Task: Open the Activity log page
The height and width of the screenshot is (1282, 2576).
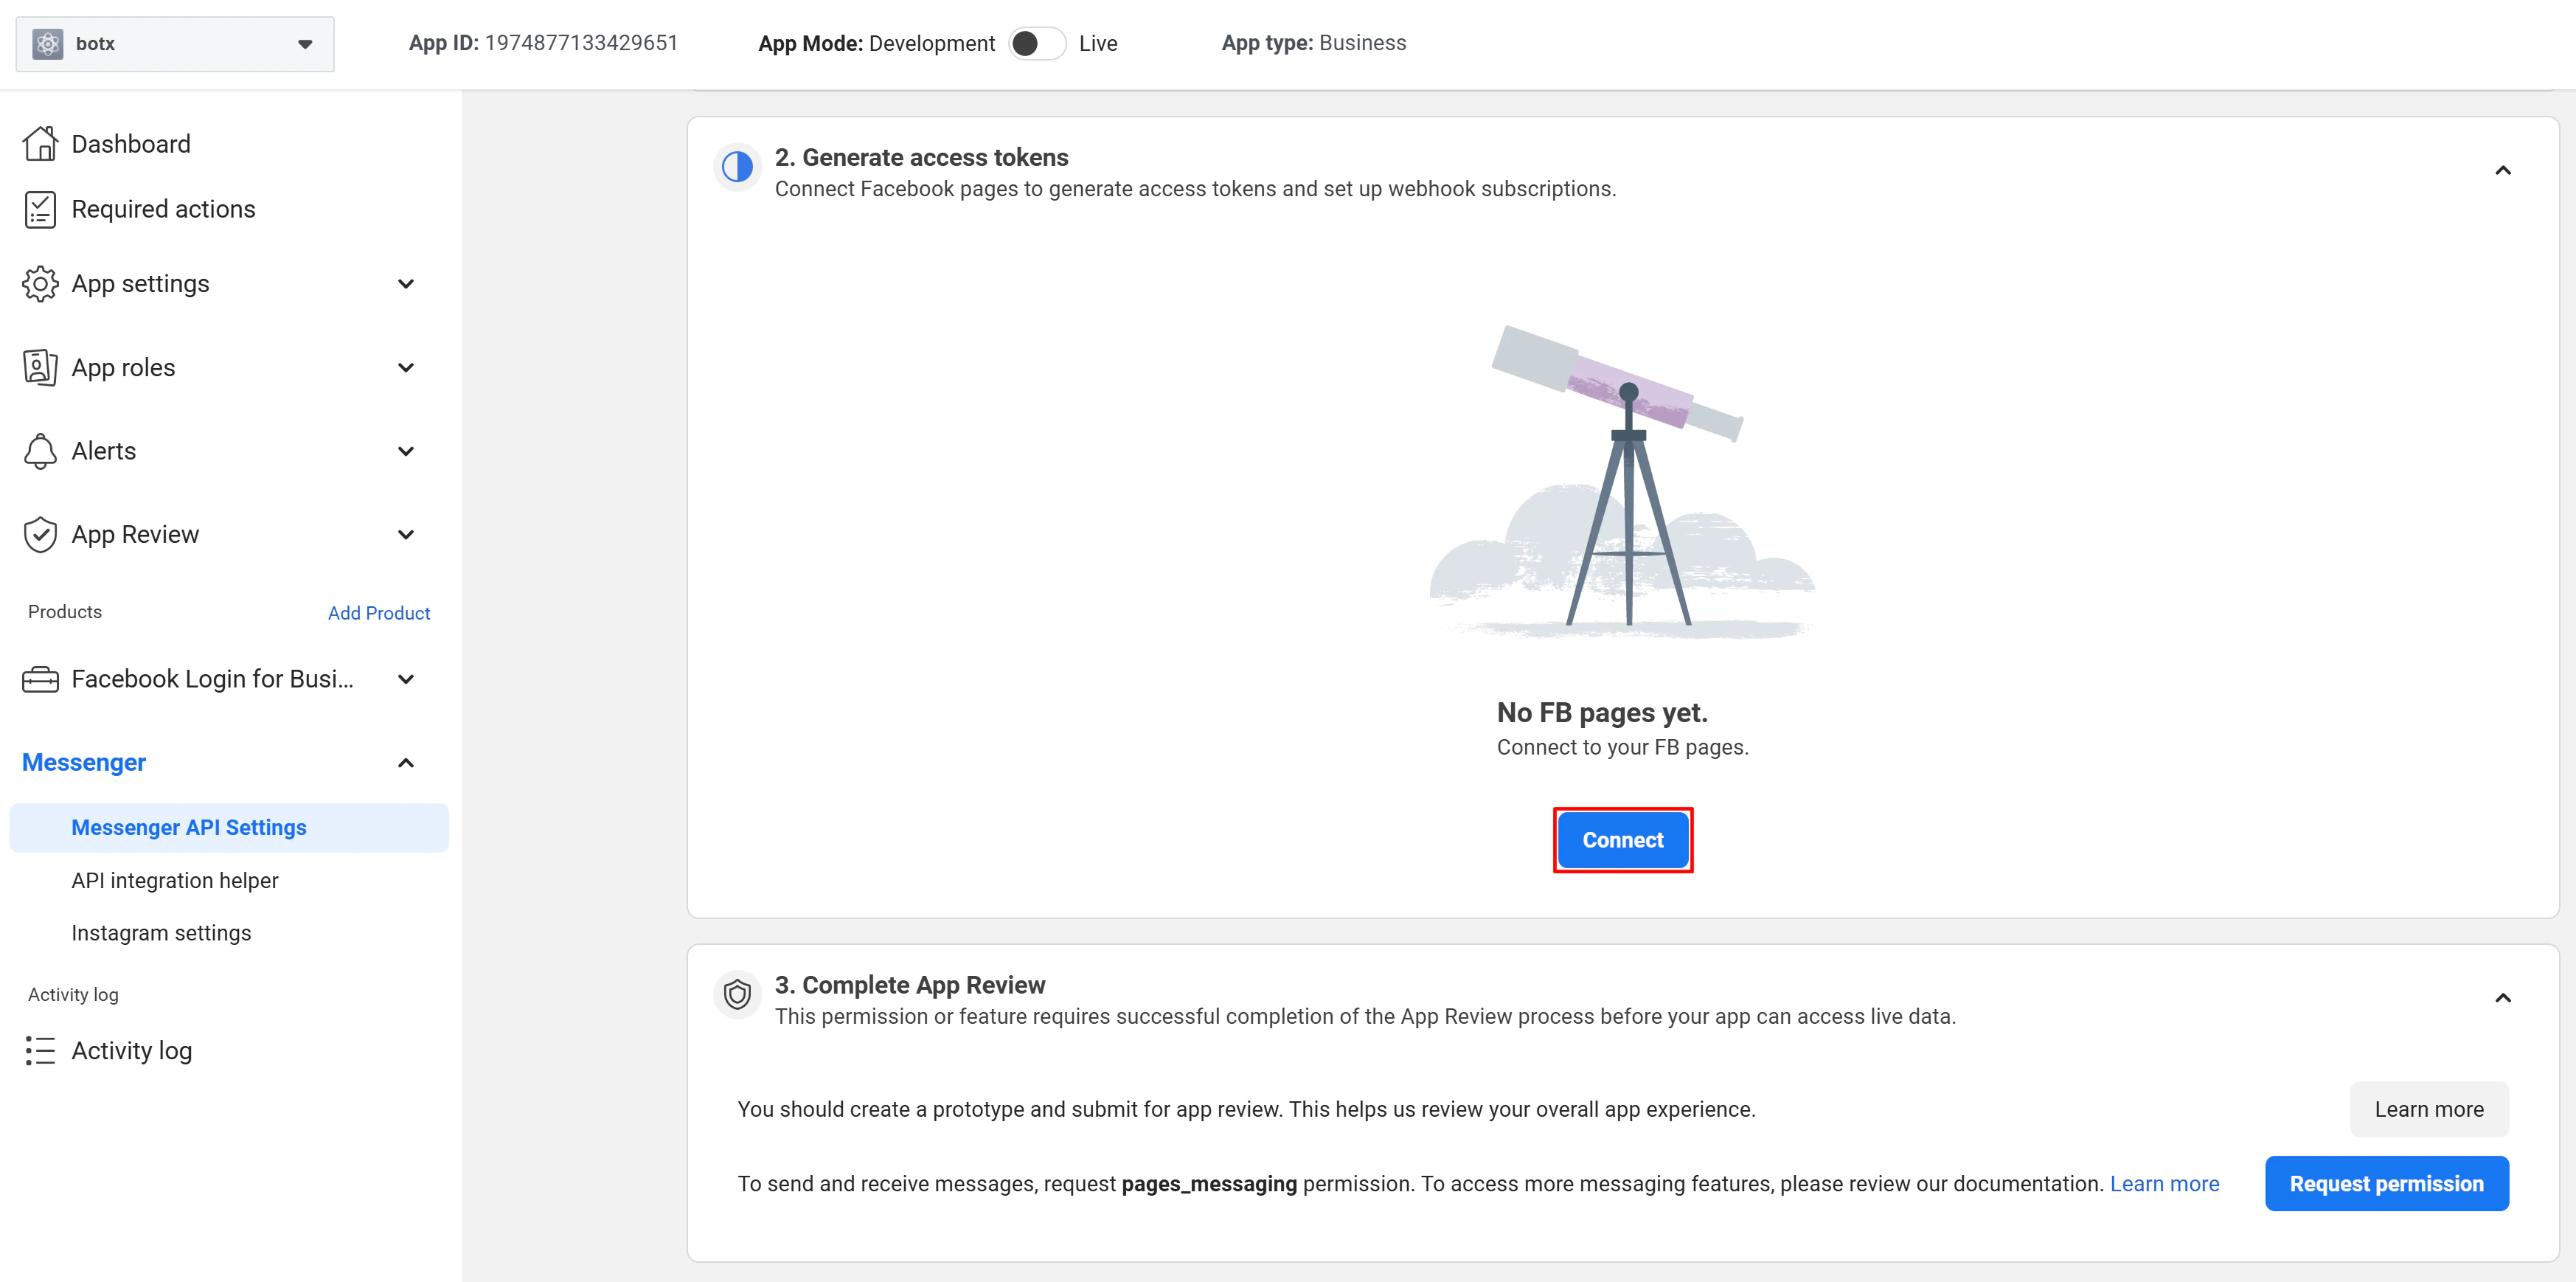Action: (131, 1051)
